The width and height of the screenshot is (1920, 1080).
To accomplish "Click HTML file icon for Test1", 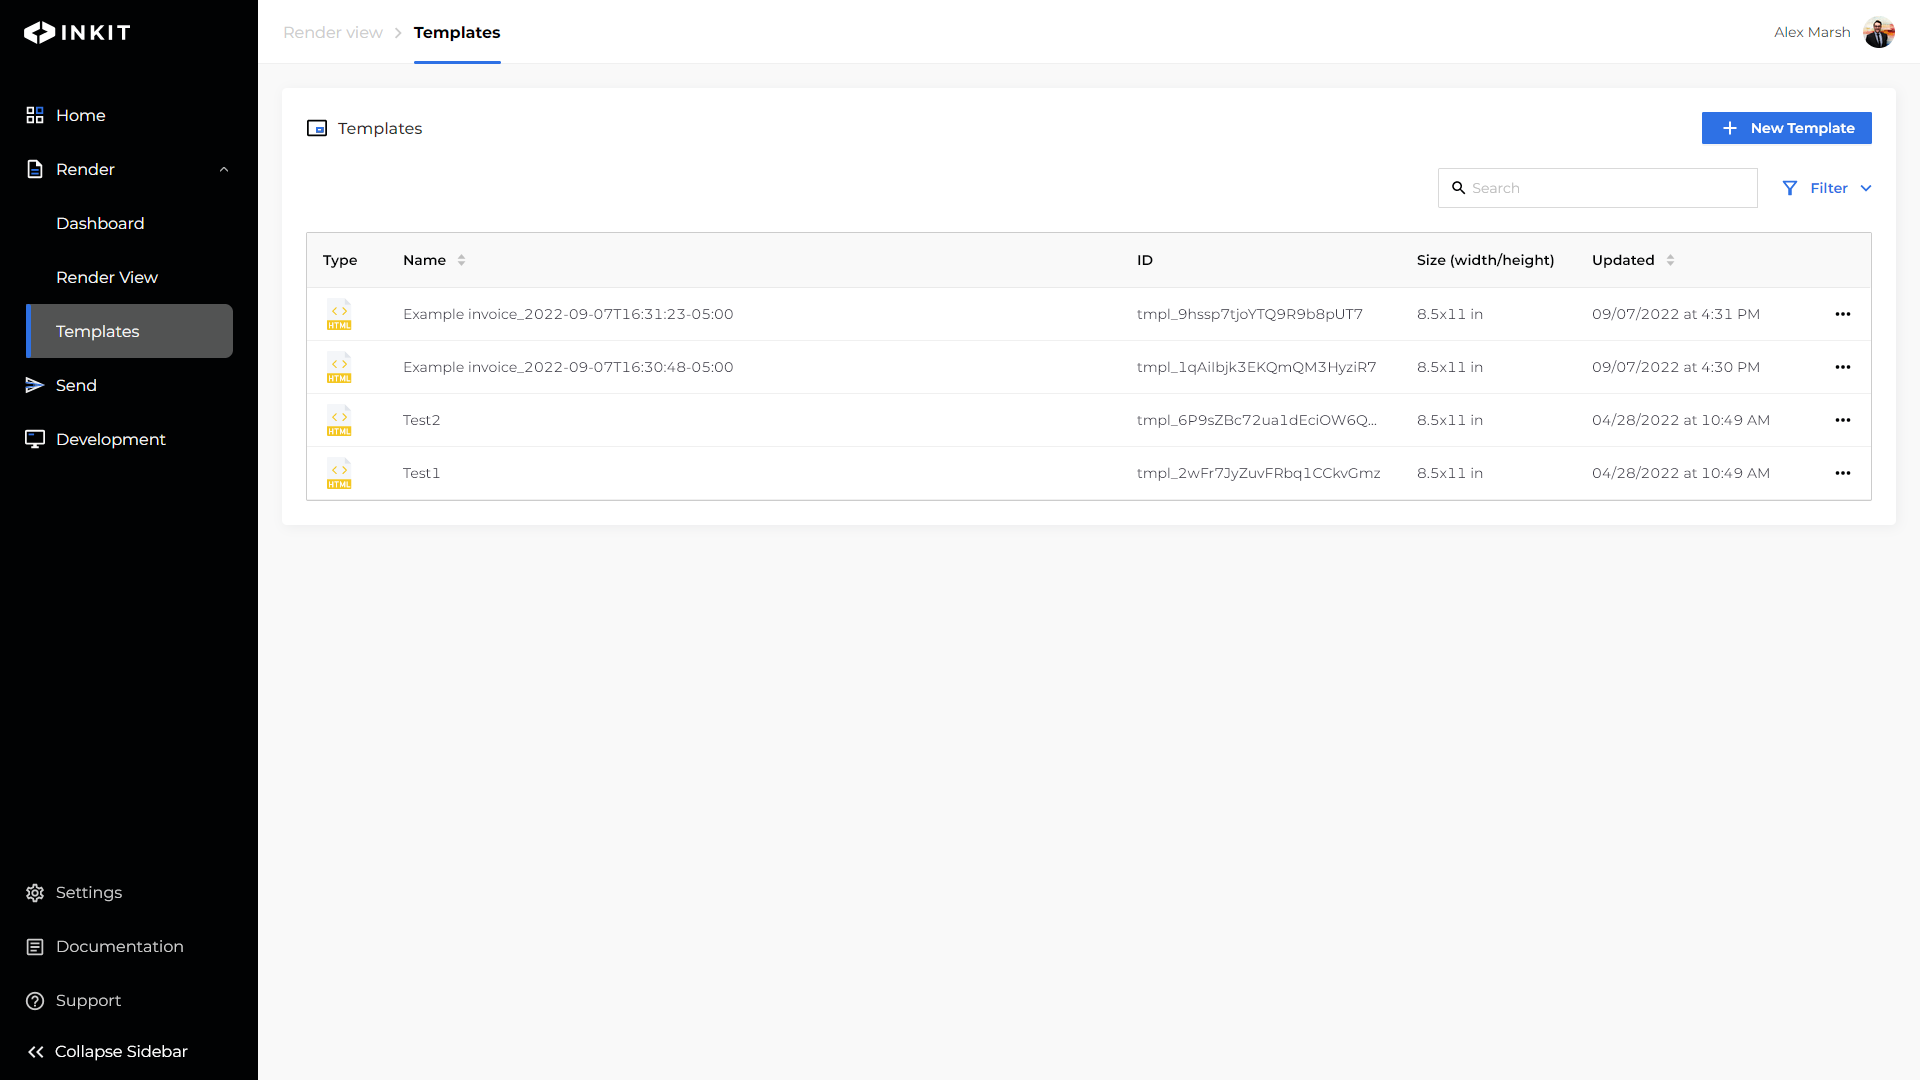I will [339, 473].
